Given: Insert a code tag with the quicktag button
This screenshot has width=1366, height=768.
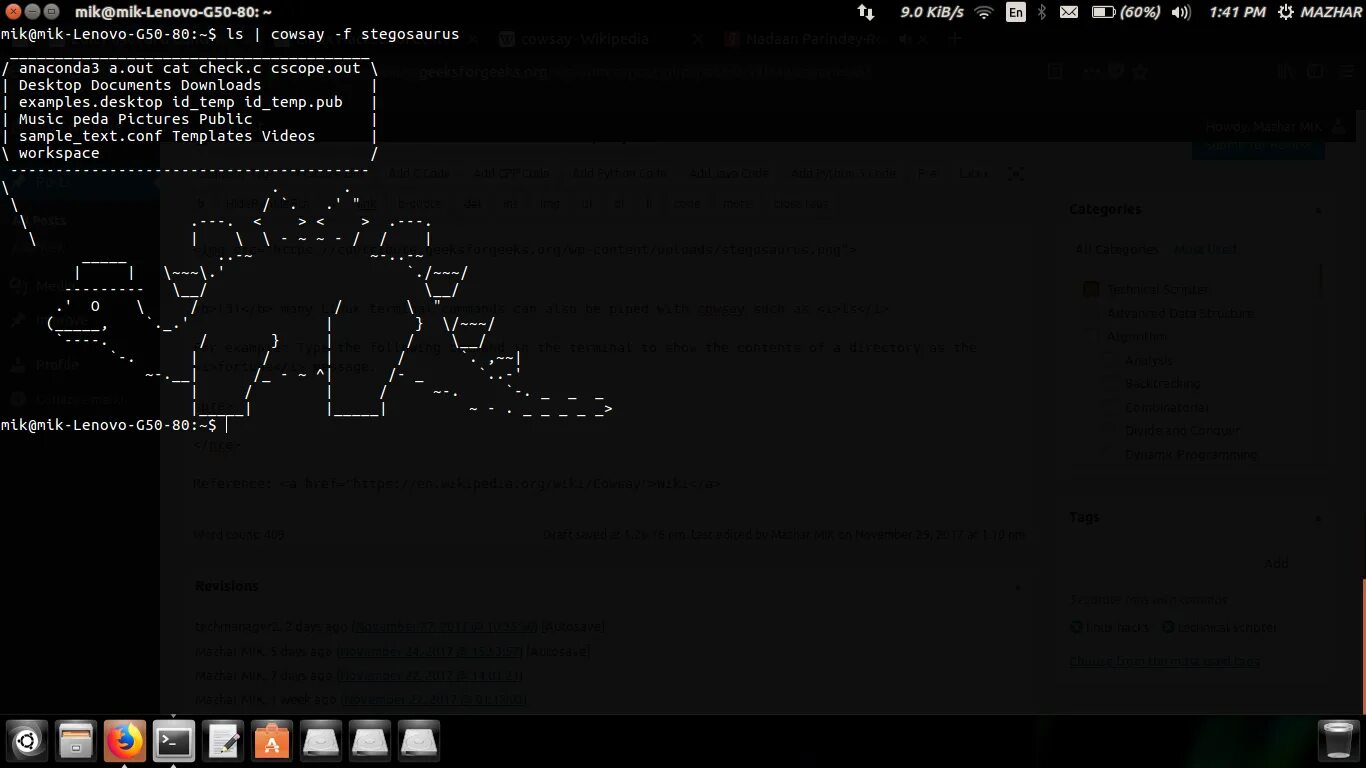Looking at the screenshot, I should (x=686, y=203).
